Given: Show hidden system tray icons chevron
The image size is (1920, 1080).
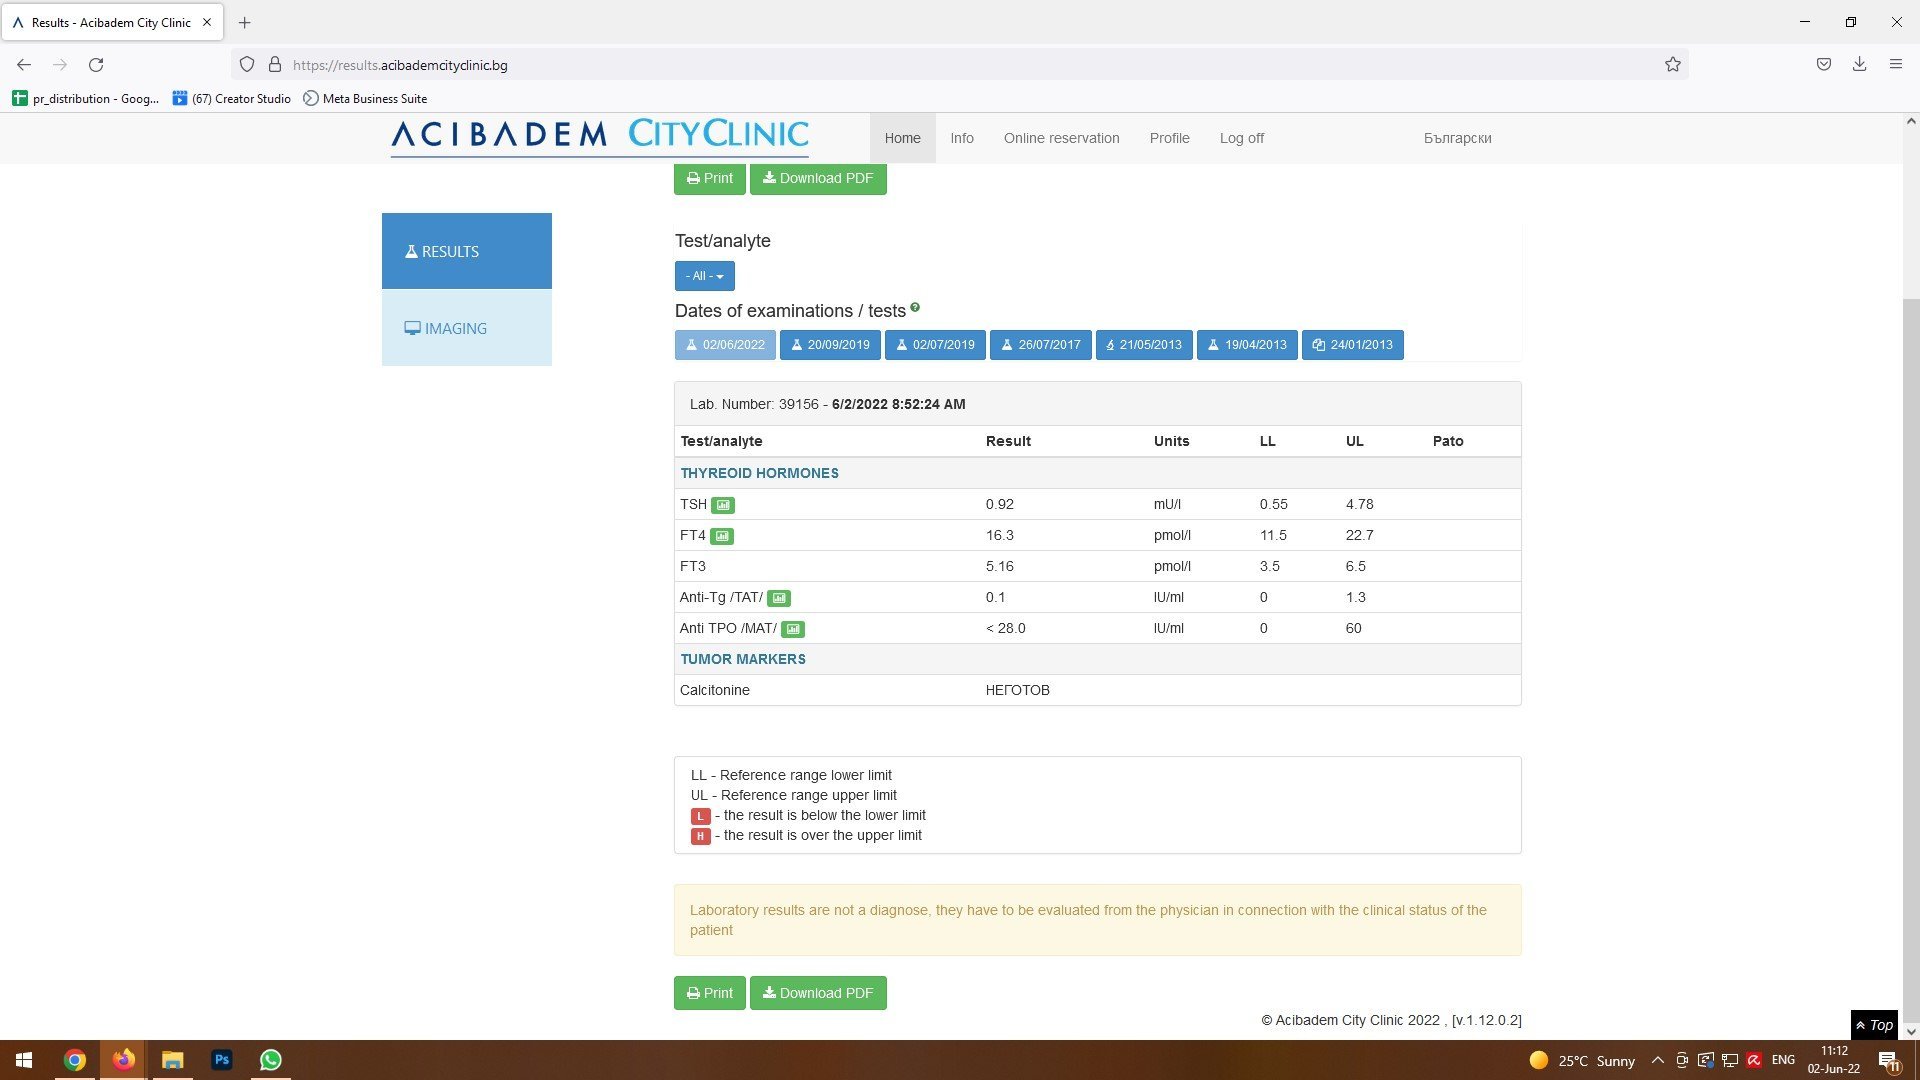Looking at the screenshot, I should pos(1657,1060).
